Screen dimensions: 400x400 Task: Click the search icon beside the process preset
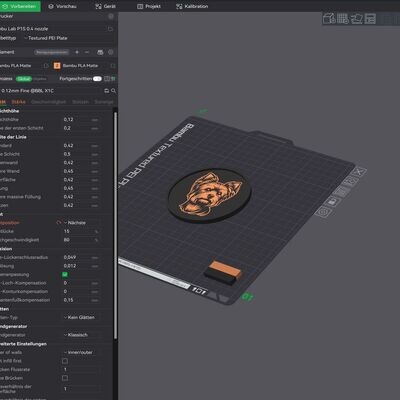pos(113,91)
